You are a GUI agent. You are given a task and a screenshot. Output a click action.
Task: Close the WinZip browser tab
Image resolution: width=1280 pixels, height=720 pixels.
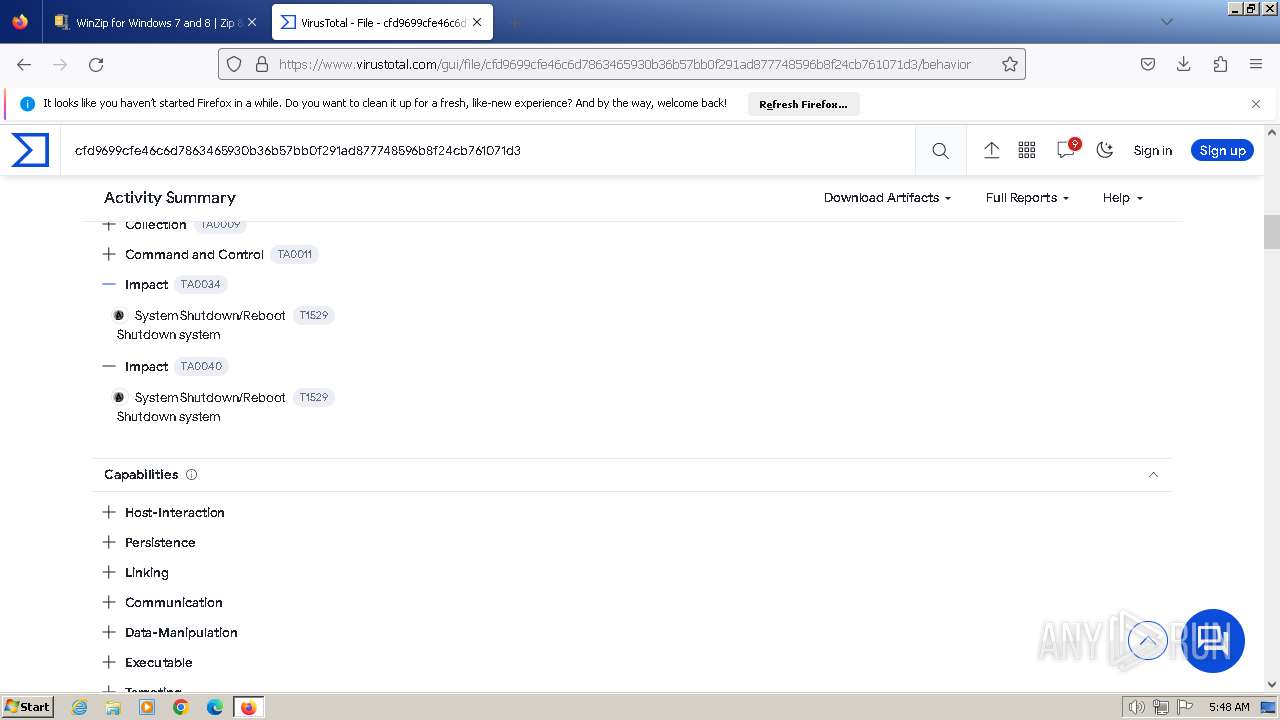pyautogui.click(x=252, y=22)
